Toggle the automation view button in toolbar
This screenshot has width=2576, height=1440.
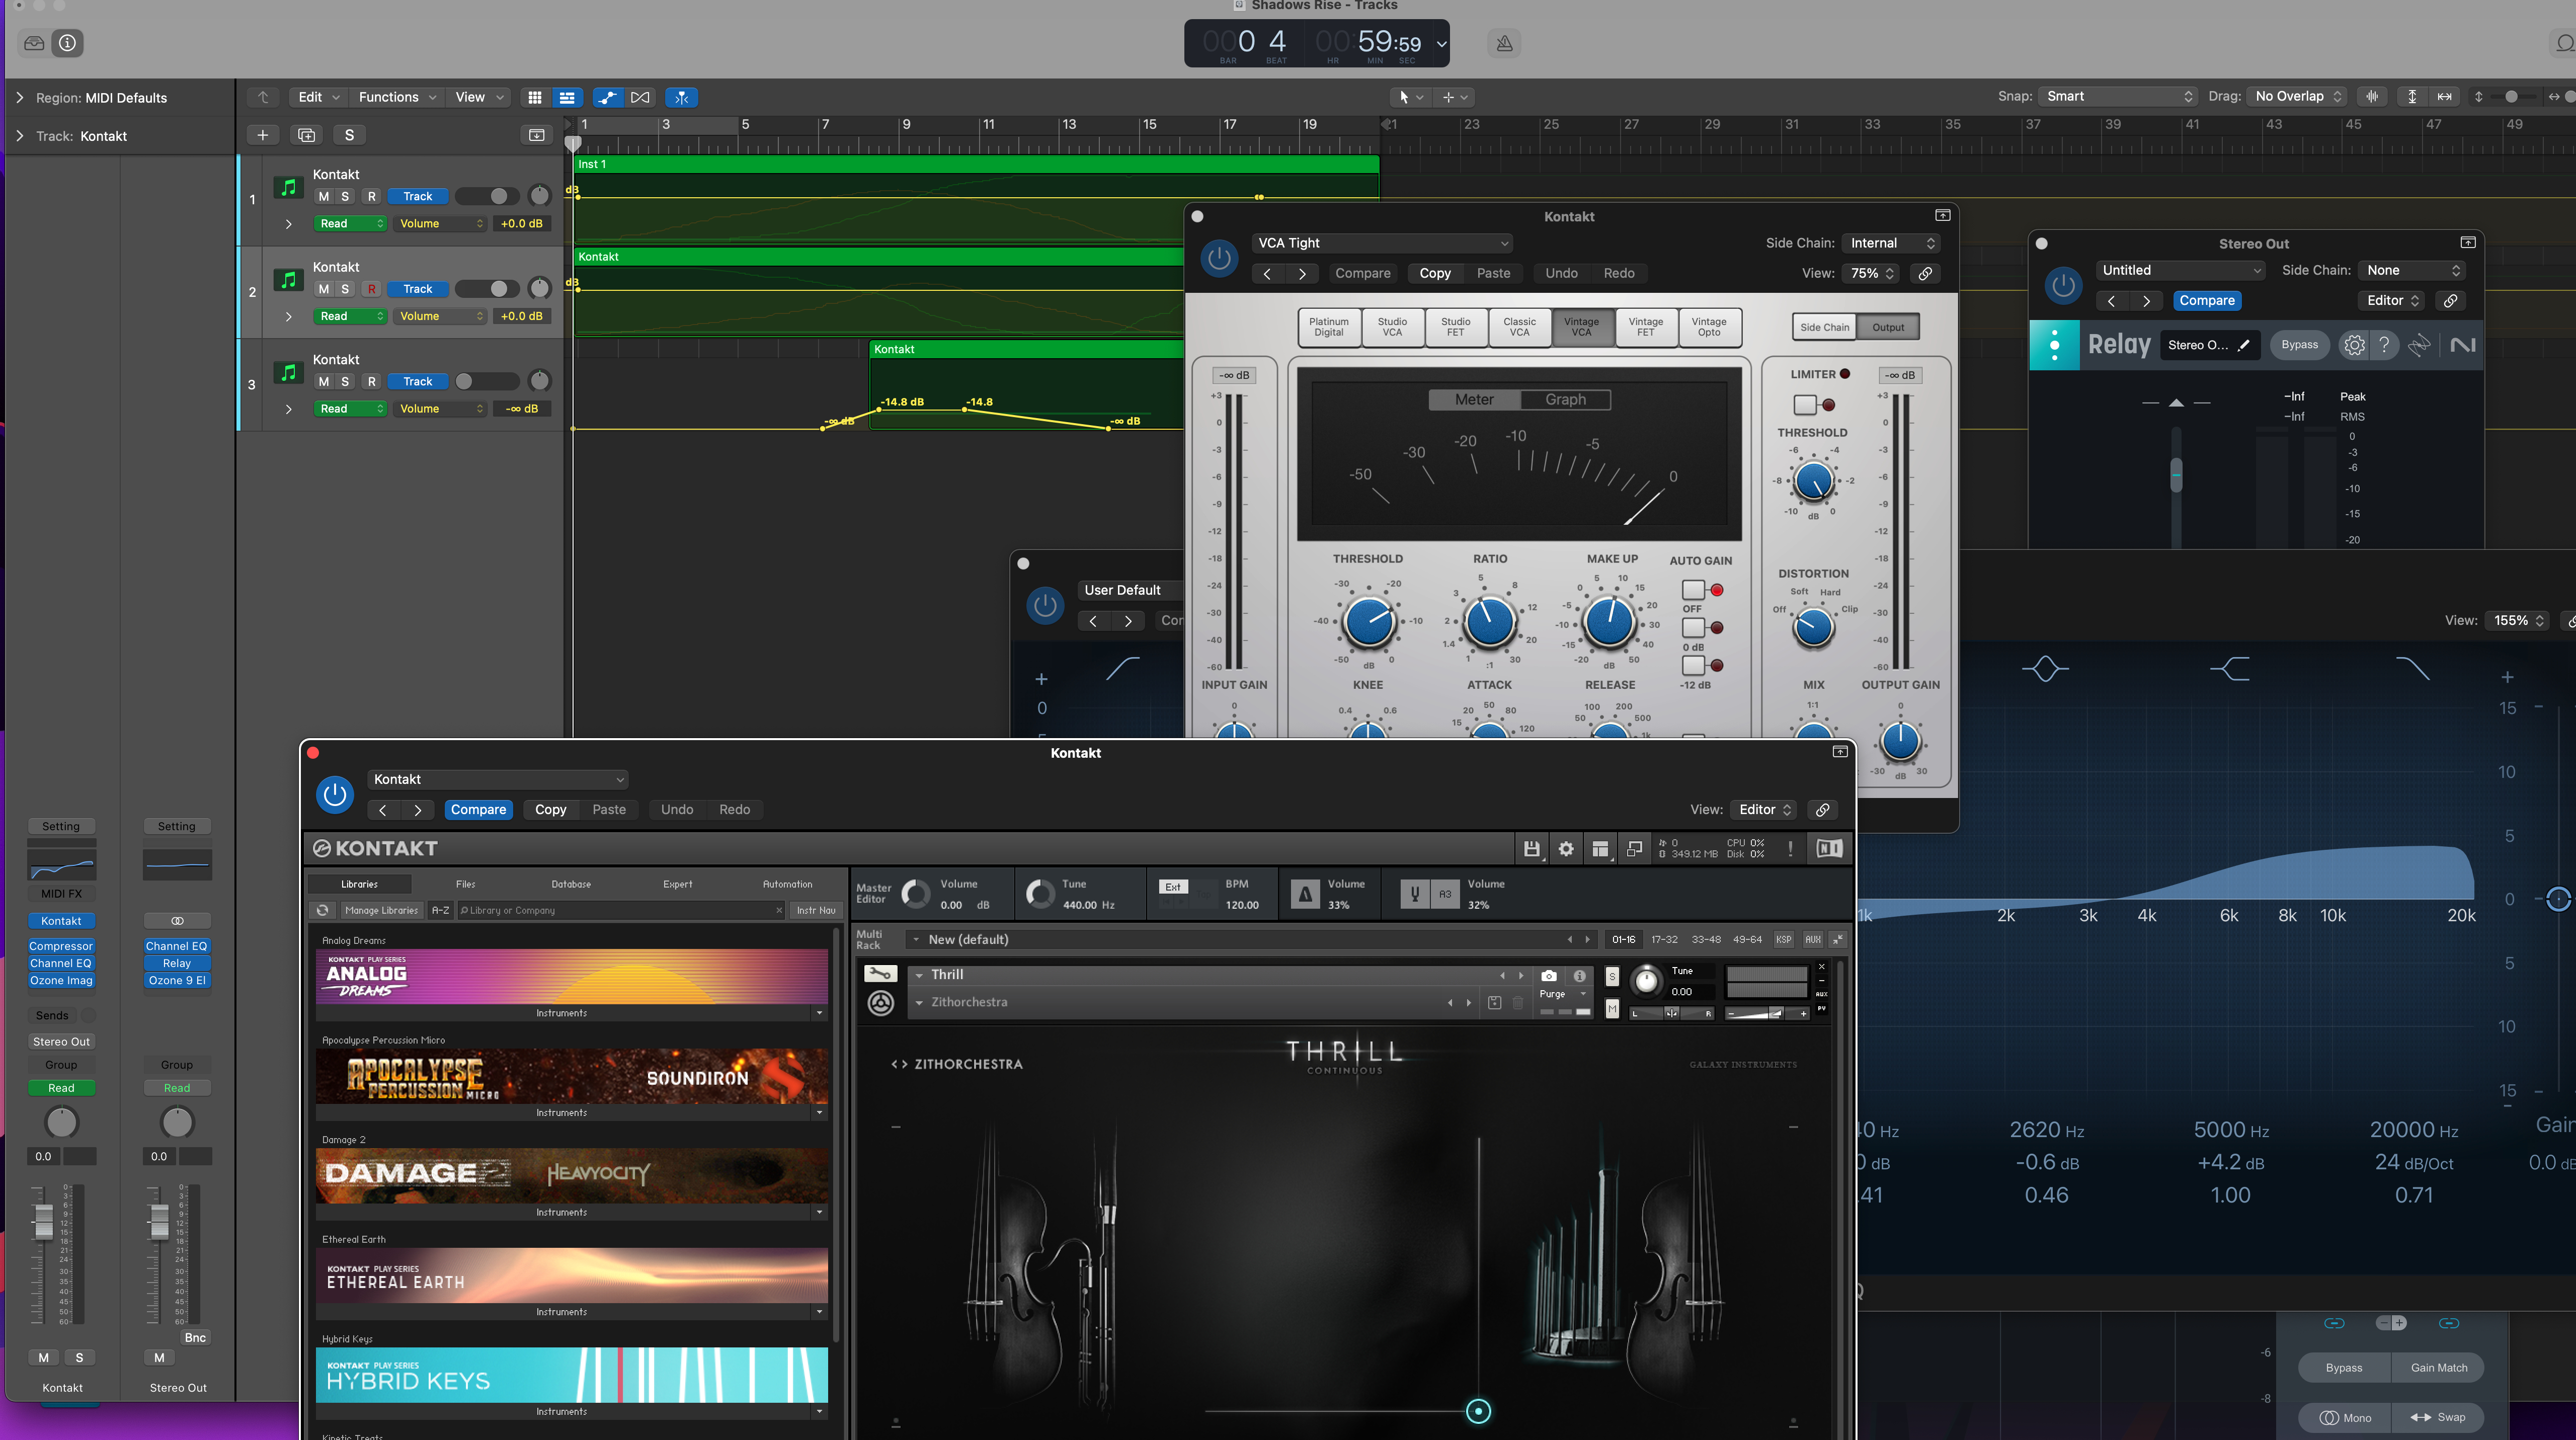[x=607, y=97]
